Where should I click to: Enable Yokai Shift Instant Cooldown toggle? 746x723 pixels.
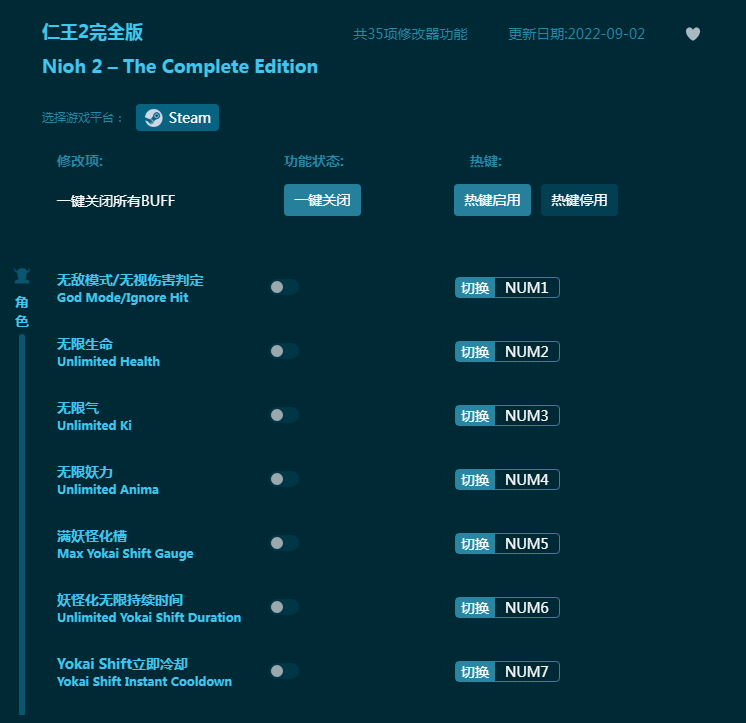[x=285, y=671]
